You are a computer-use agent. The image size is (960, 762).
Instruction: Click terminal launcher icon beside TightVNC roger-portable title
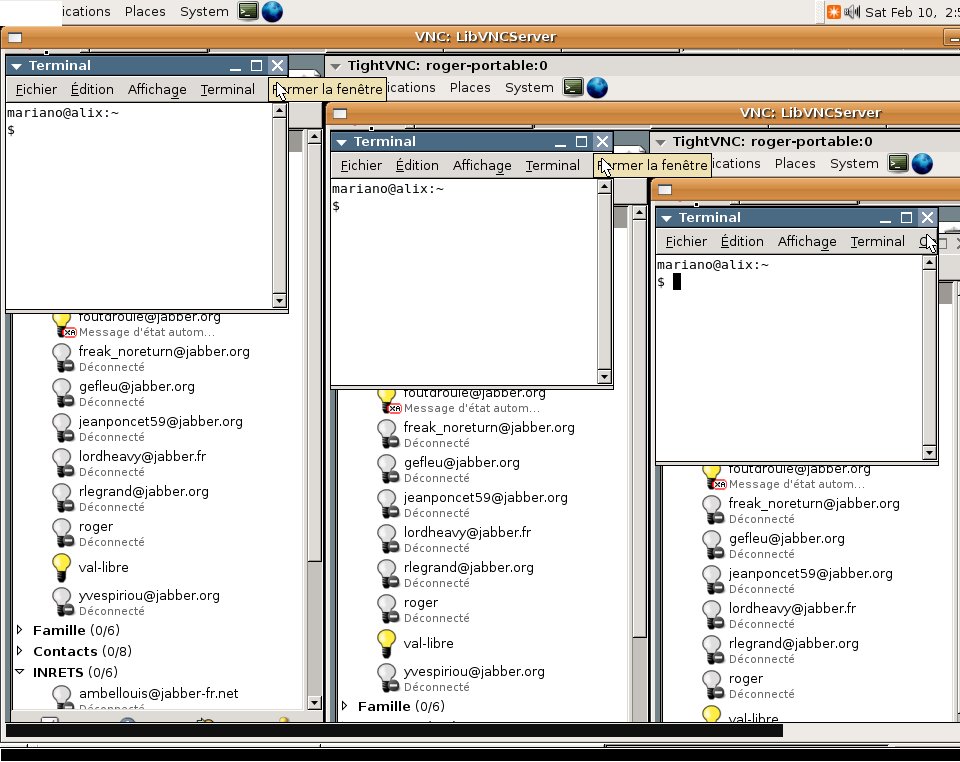click(573, 88)
